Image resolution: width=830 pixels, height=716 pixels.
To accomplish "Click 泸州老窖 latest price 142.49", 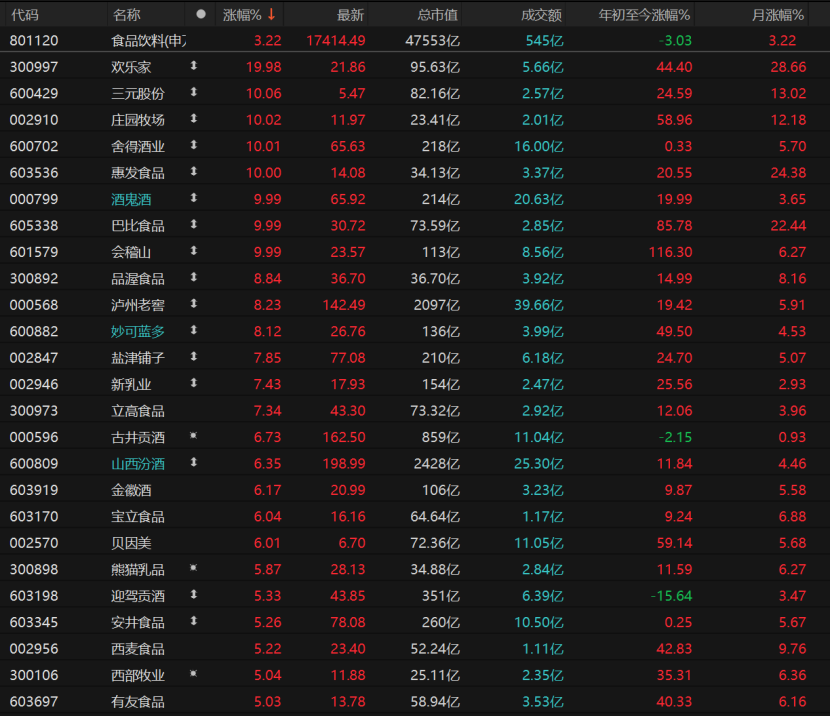I will tap(344, 305).
